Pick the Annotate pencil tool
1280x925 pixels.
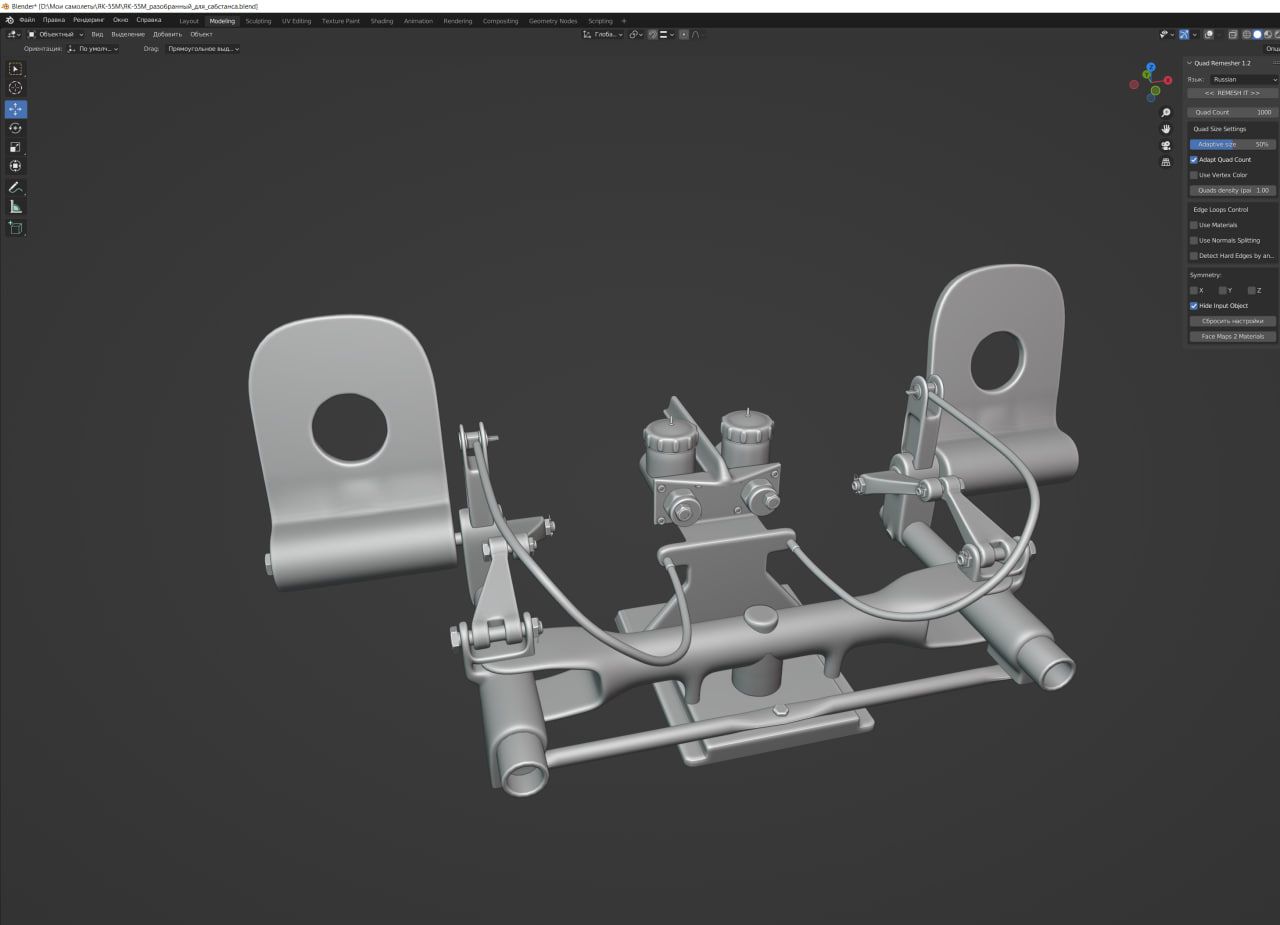(x=15, y=187)
